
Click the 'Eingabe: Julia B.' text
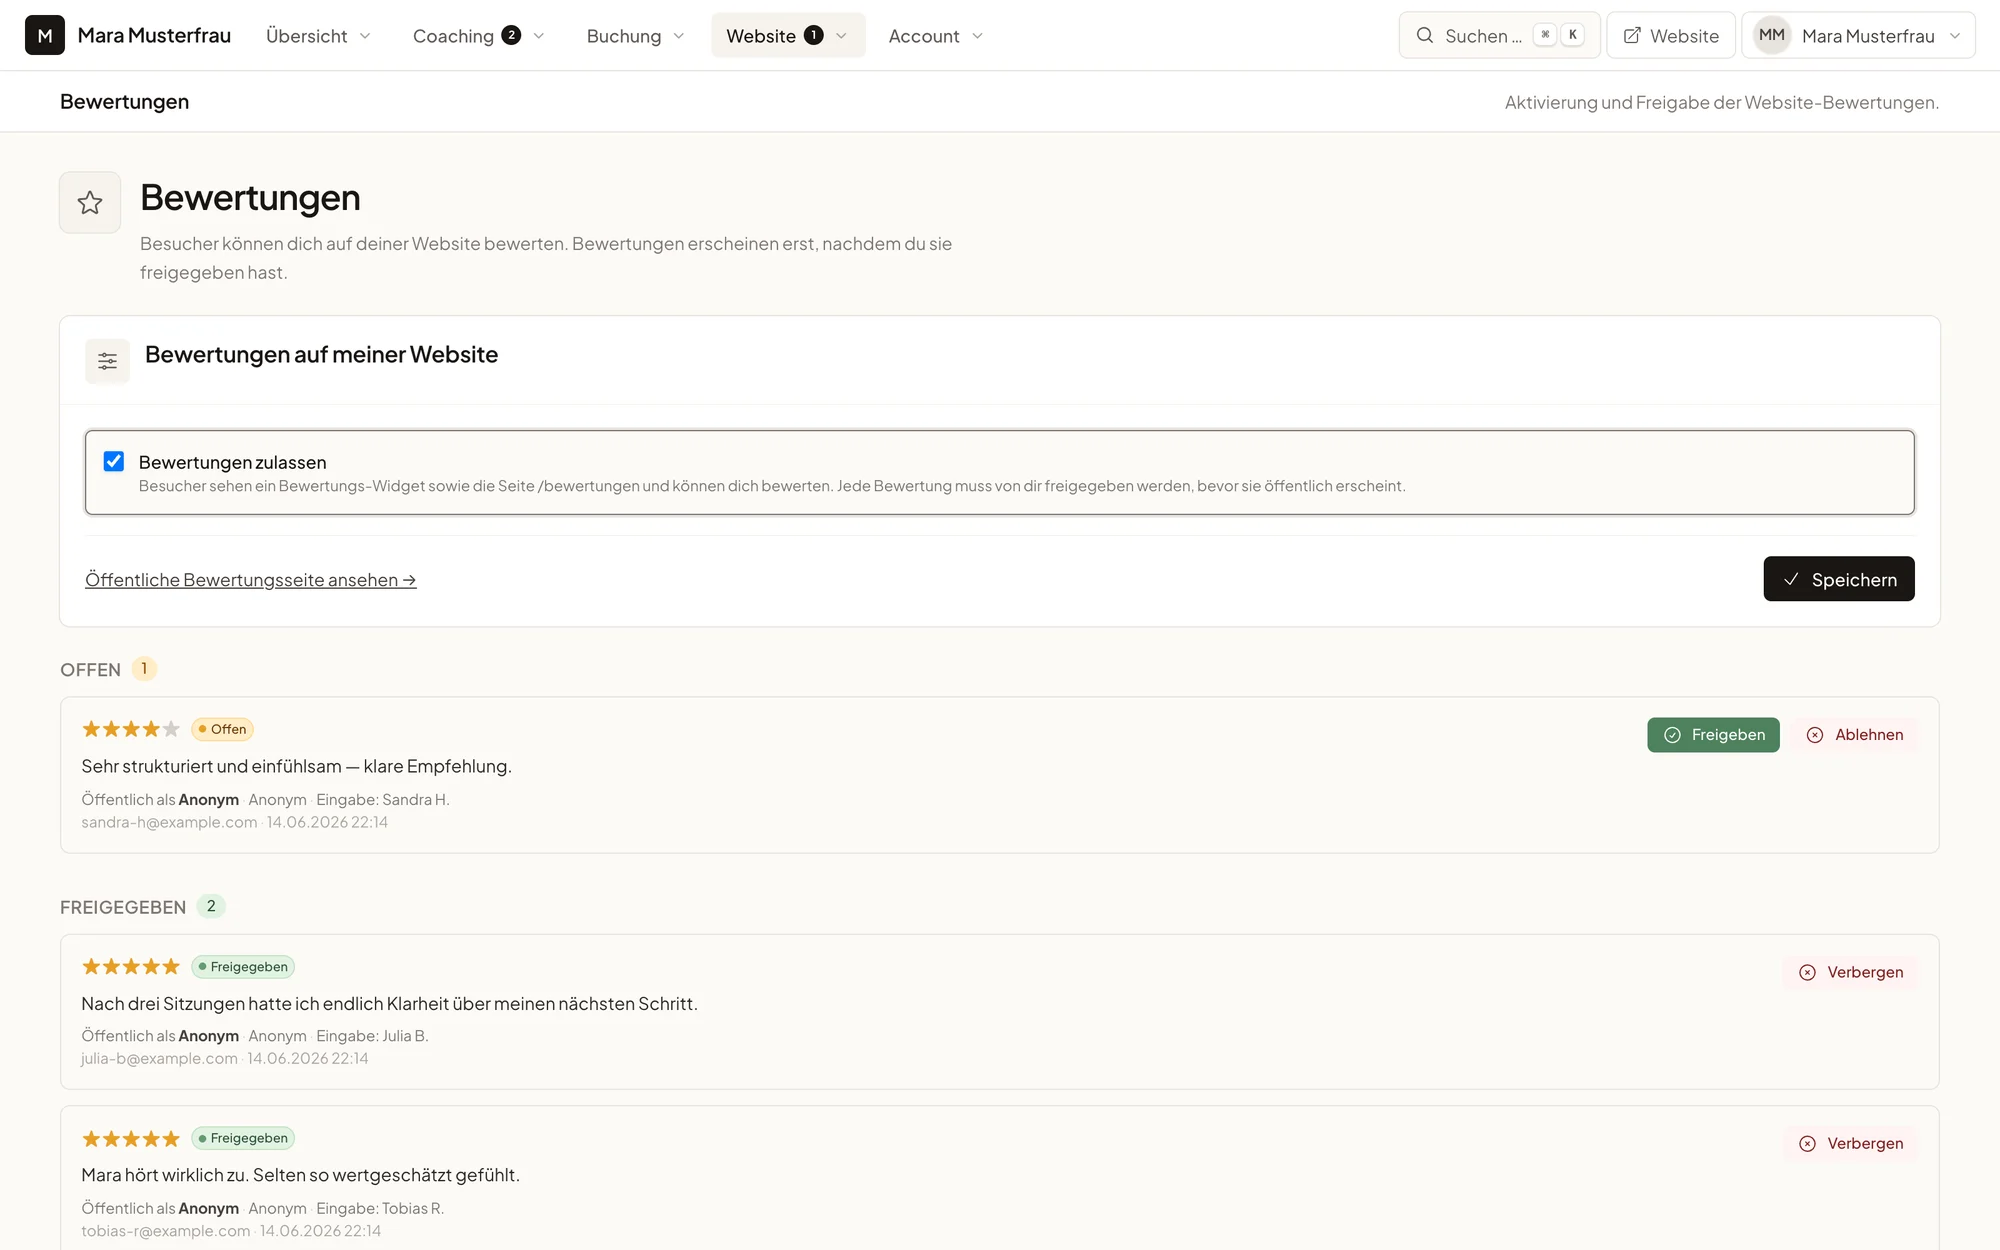pyautogui.click(x=372, y=1036)
